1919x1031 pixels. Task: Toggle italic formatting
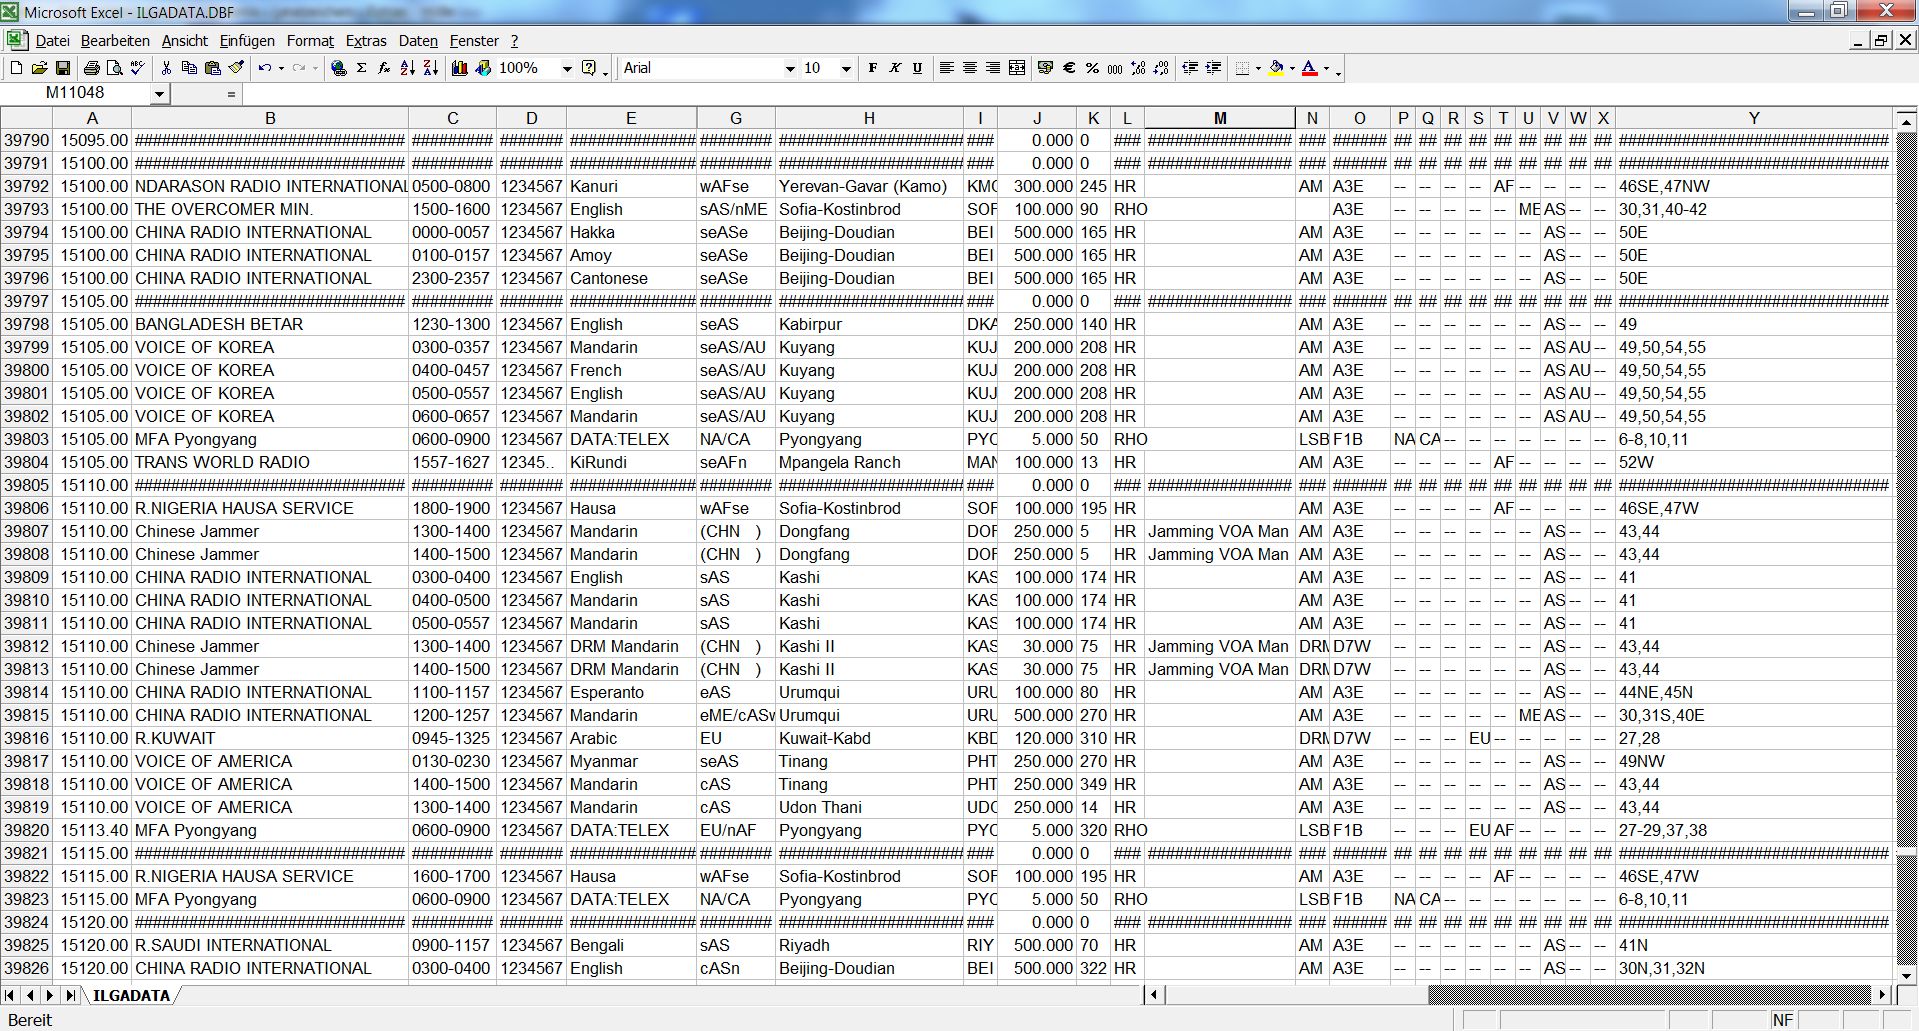click(894, 68)
